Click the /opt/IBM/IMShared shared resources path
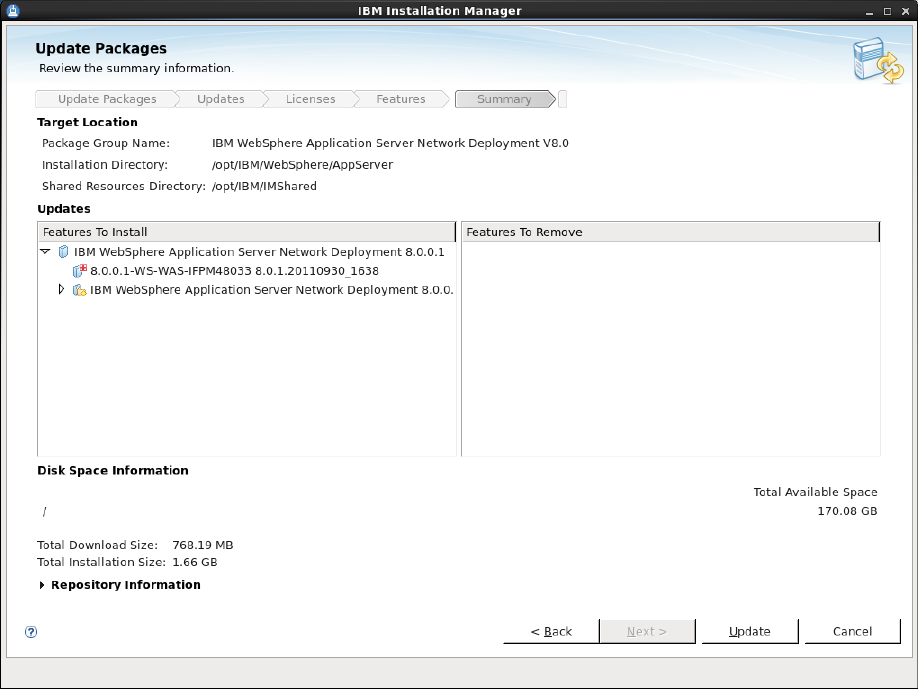 pyautogui.click(x=264, y=186)
